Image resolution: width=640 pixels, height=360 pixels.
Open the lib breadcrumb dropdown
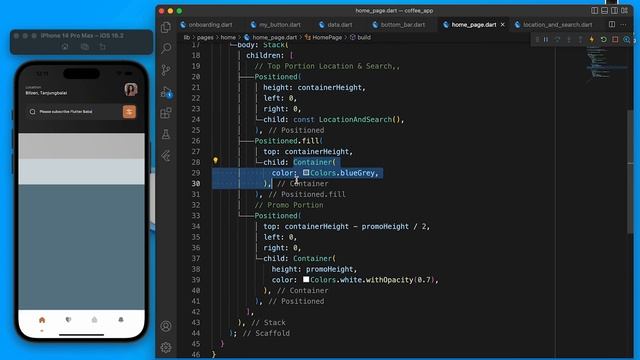coord(187,37)
